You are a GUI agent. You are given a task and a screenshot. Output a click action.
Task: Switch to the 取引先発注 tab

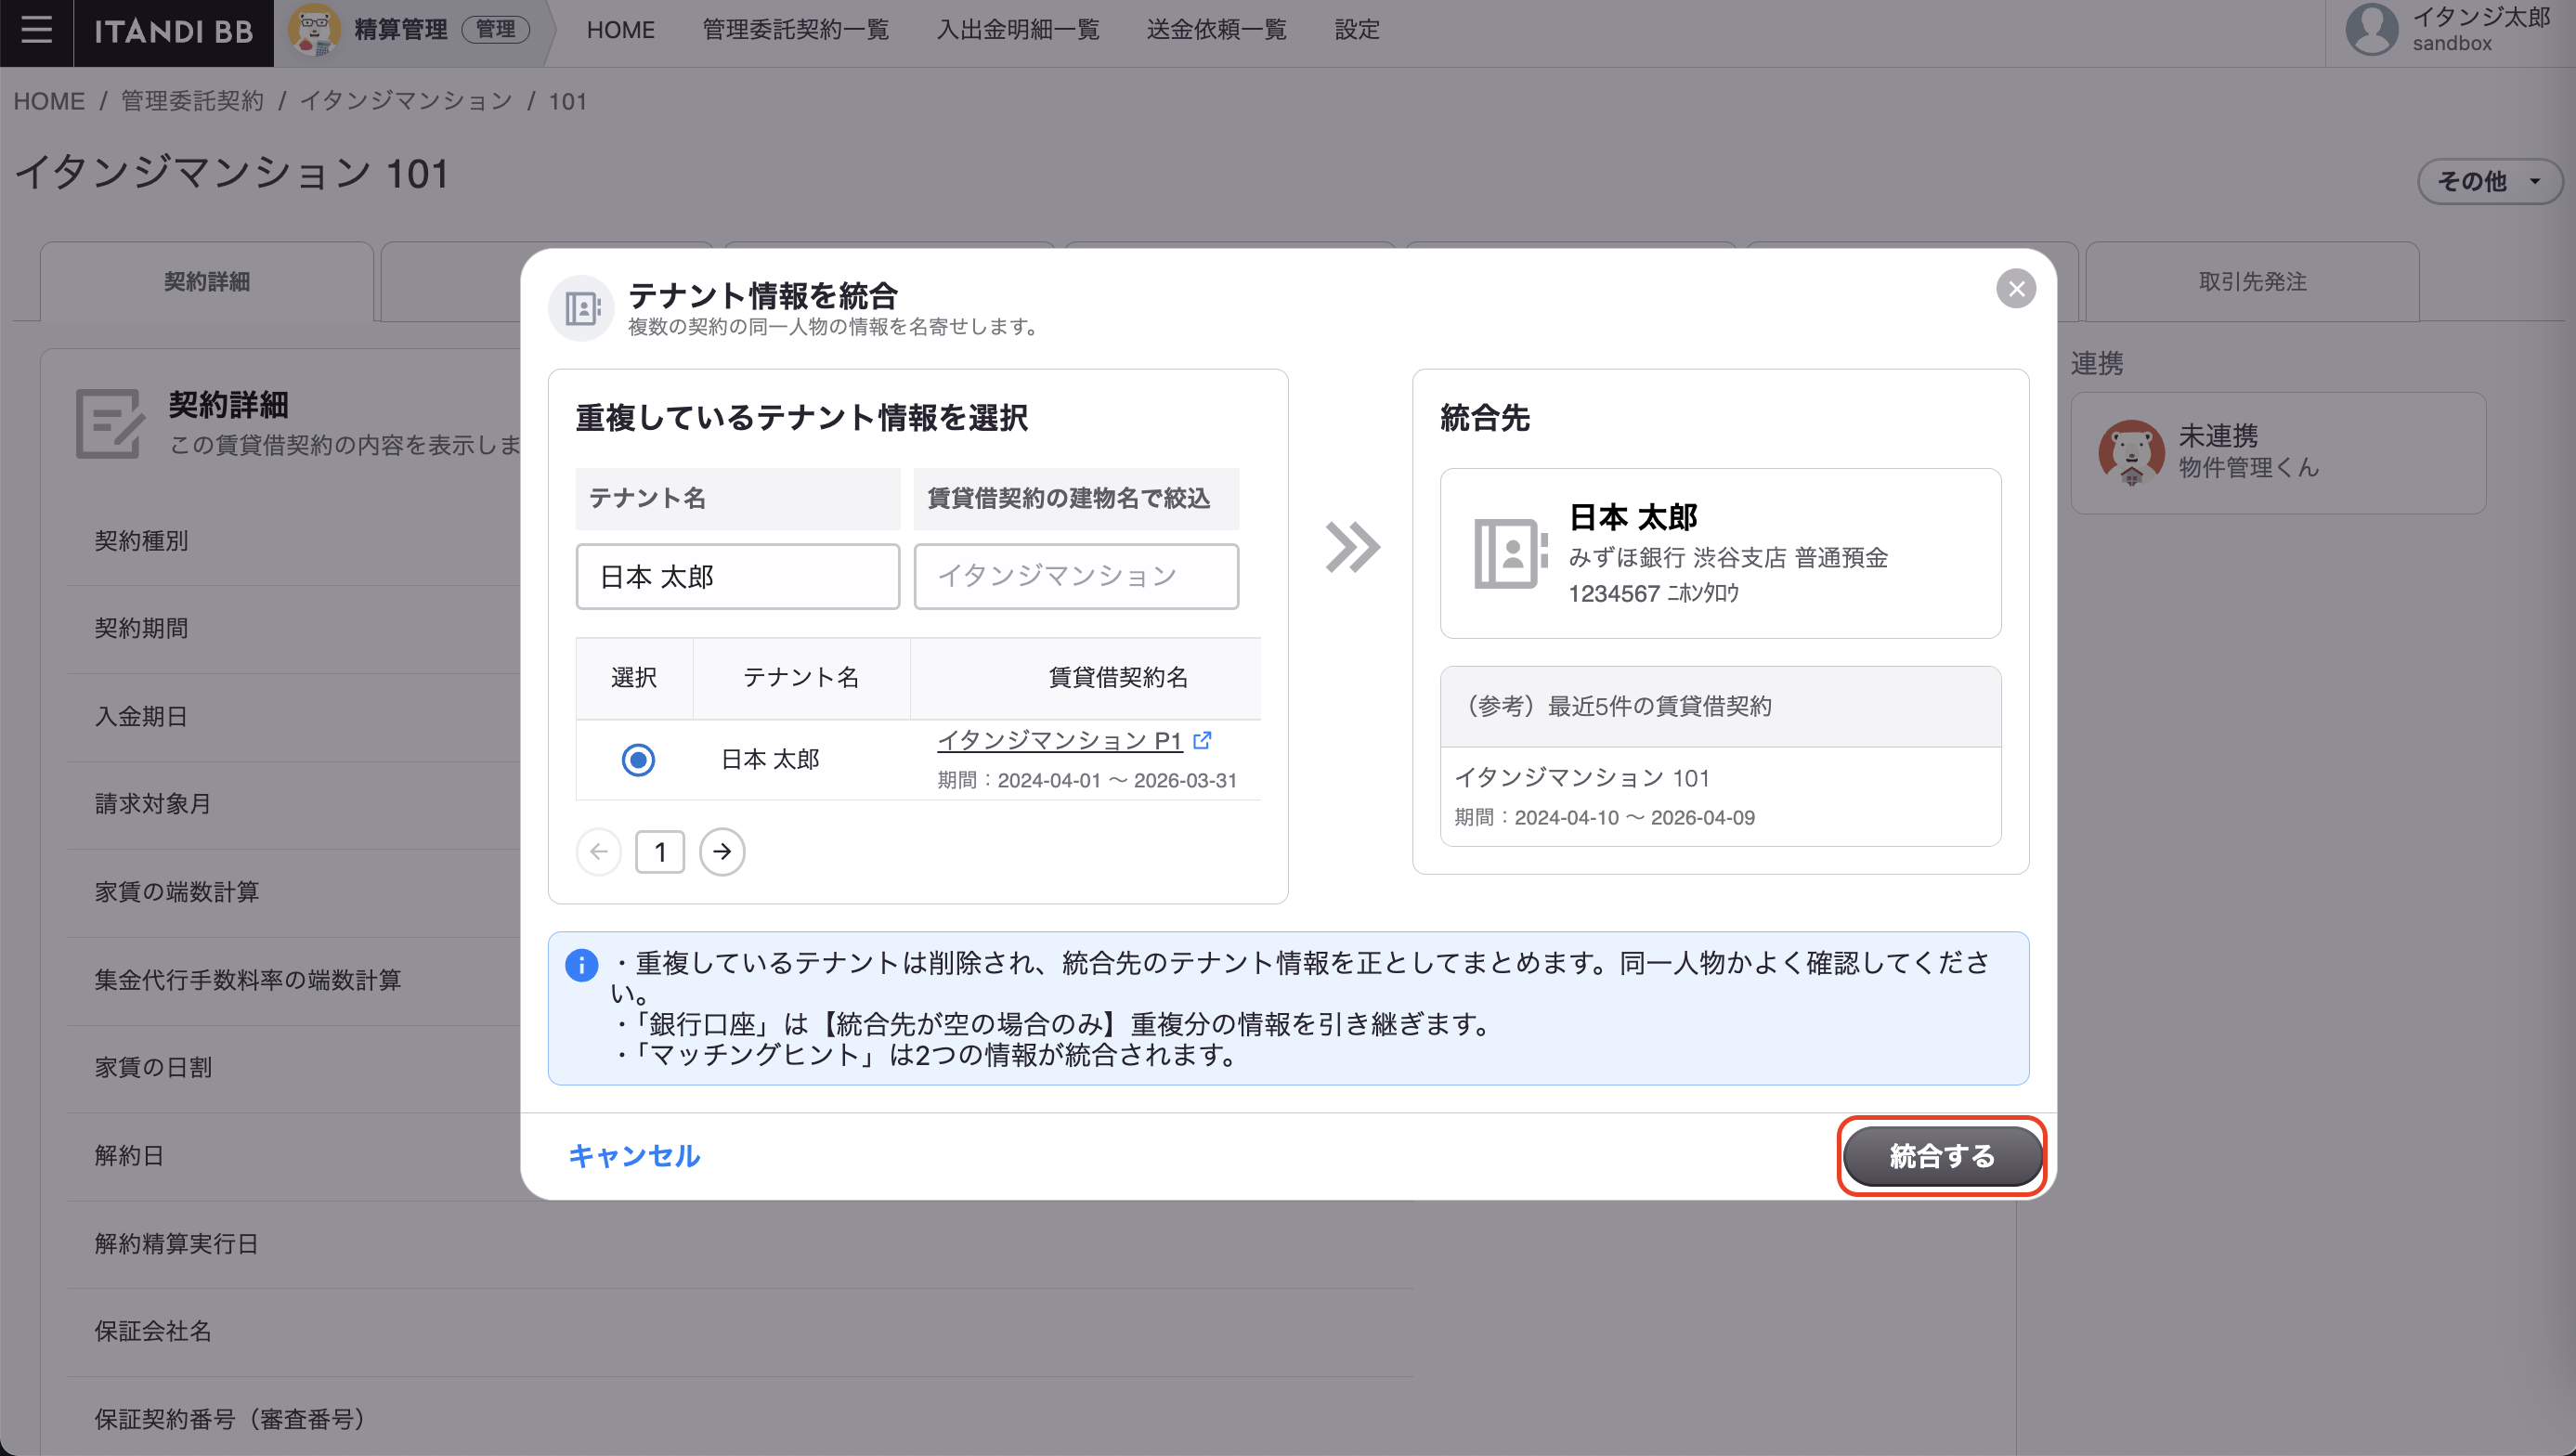click(x=2252, y=282)
